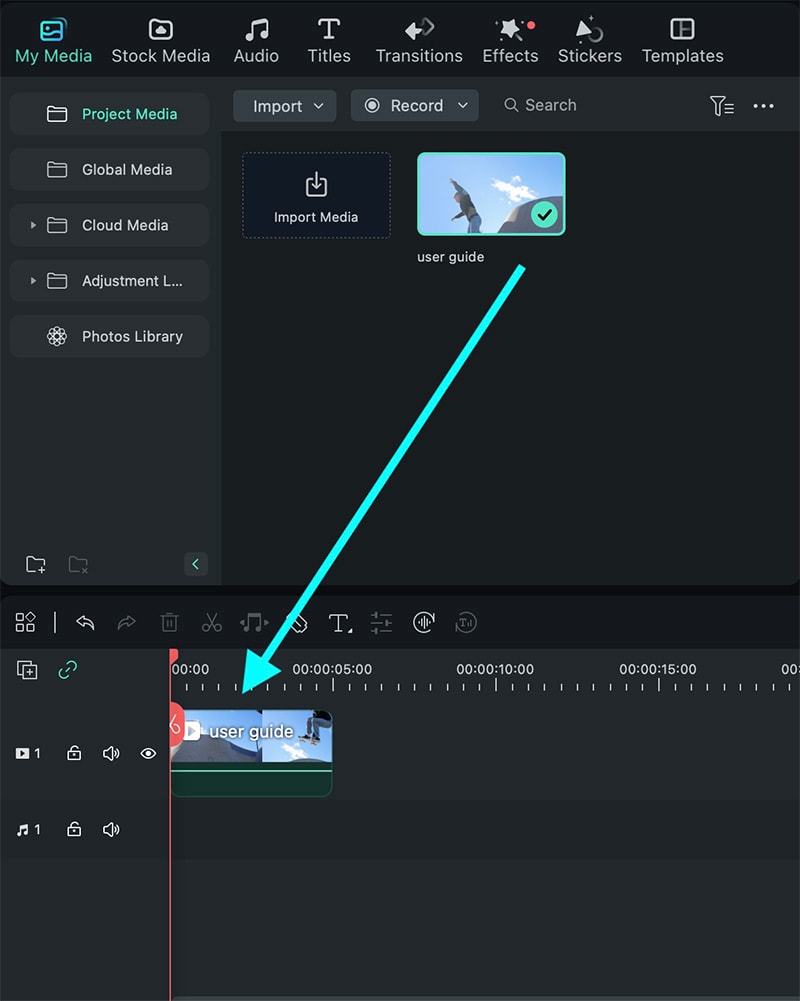Select the Global Media folder
This screenshot has width=800, height=1001.
(x=109, y=169)
